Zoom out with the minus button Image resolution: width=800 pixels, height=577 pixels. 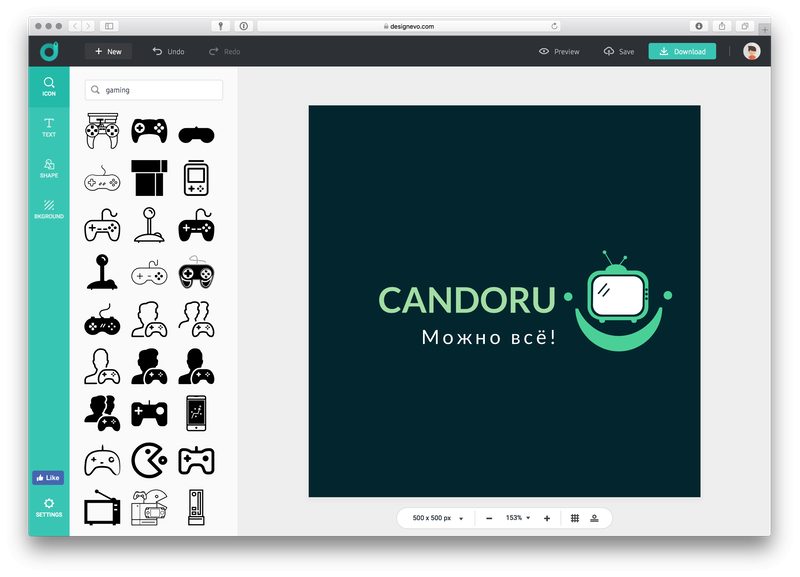pos(489,518)
